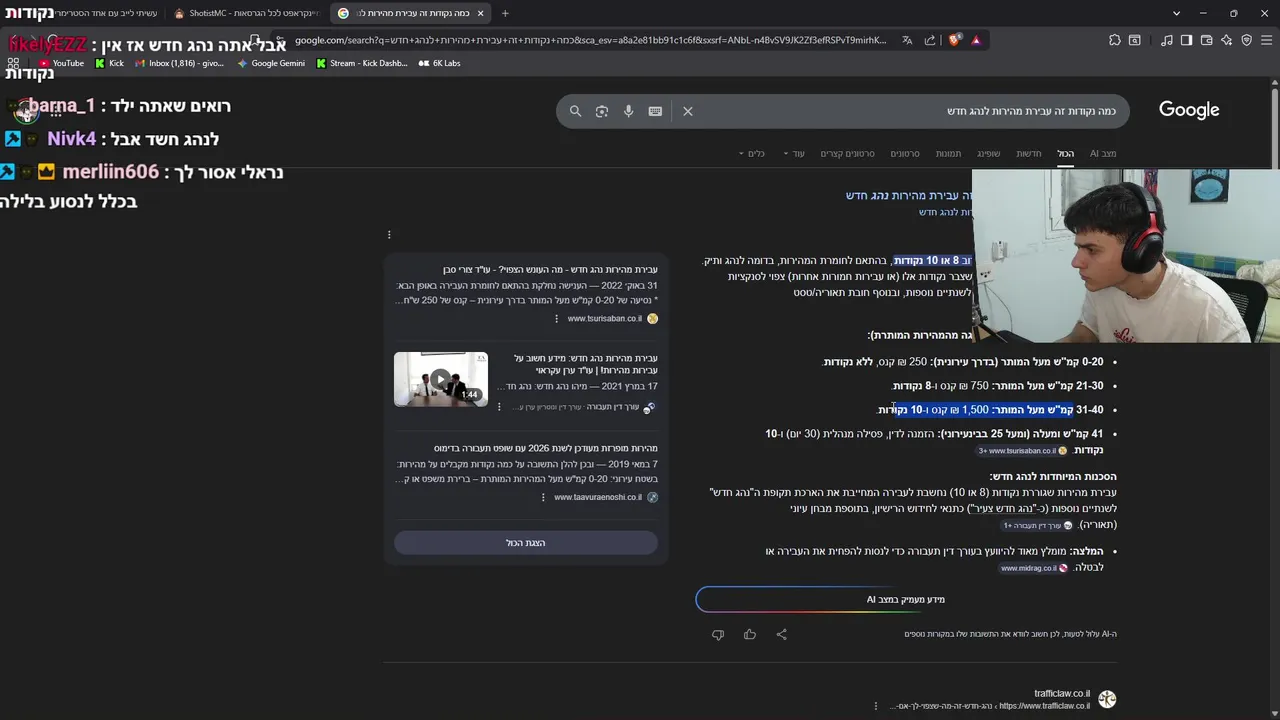Open Google Lens image search icon
The height and width of the screenshot is (720, 1280).
pyautogui.click(x=602, y=111)
